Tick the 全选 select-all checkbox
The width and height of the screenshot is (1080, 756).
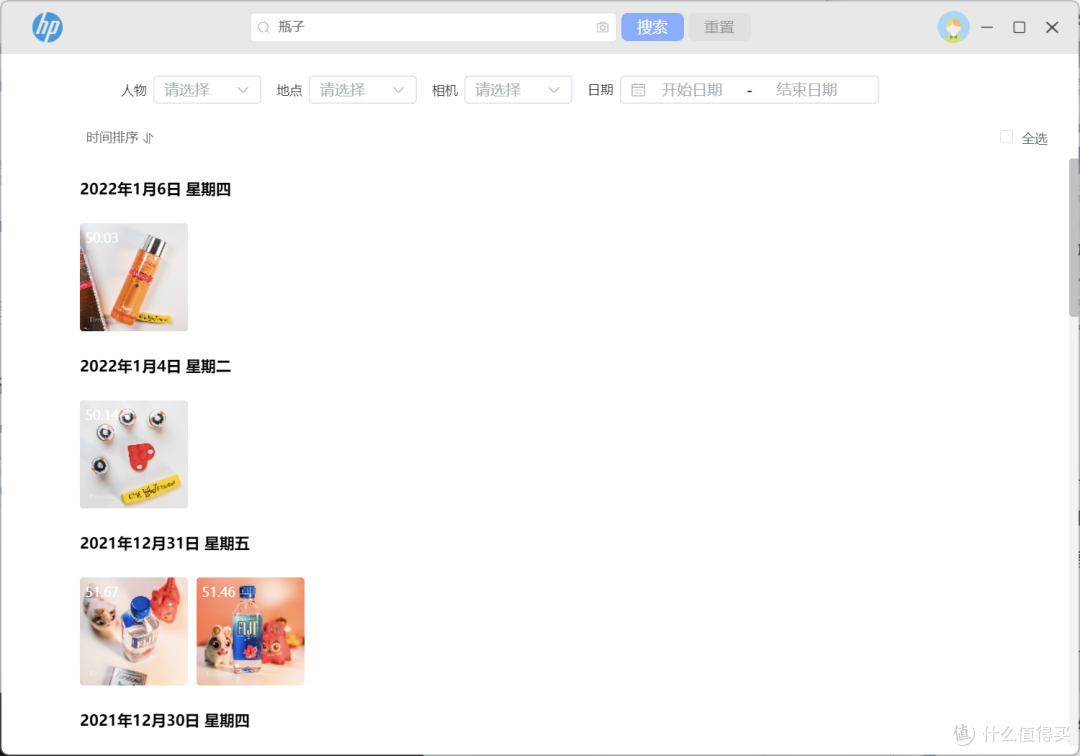coord(1006,137)
